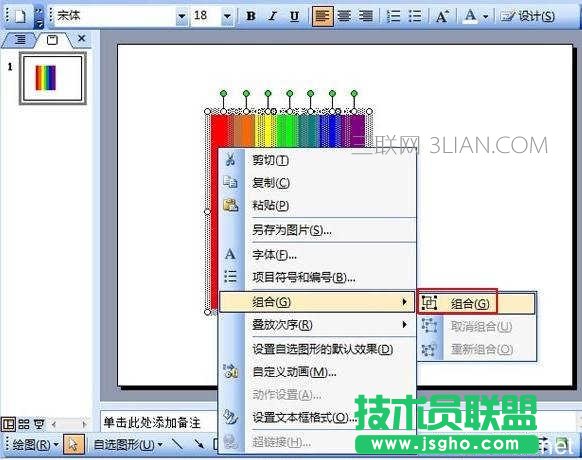The width and height of the screenshot is (582, 460).
Task: Toggle Underline formatting
Action: pyautogui.click(x=294, y=16)
